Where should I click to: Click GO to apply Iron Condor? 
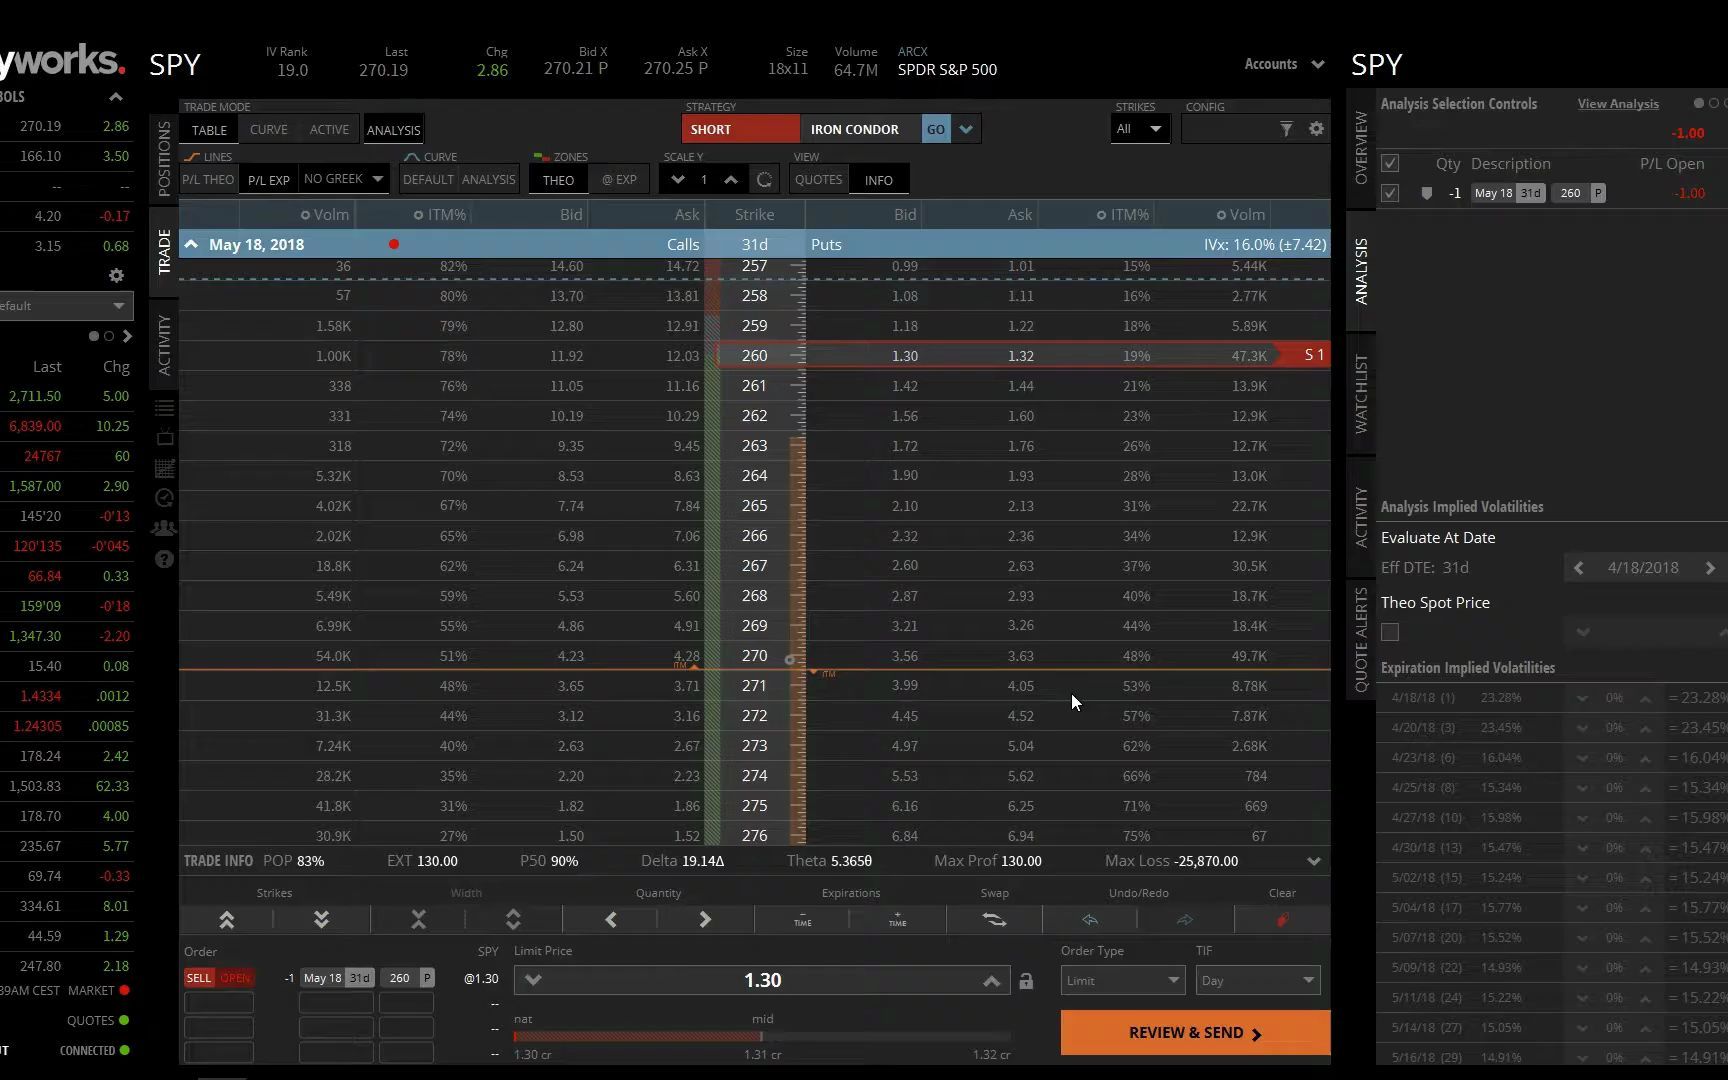pos(935,129)
